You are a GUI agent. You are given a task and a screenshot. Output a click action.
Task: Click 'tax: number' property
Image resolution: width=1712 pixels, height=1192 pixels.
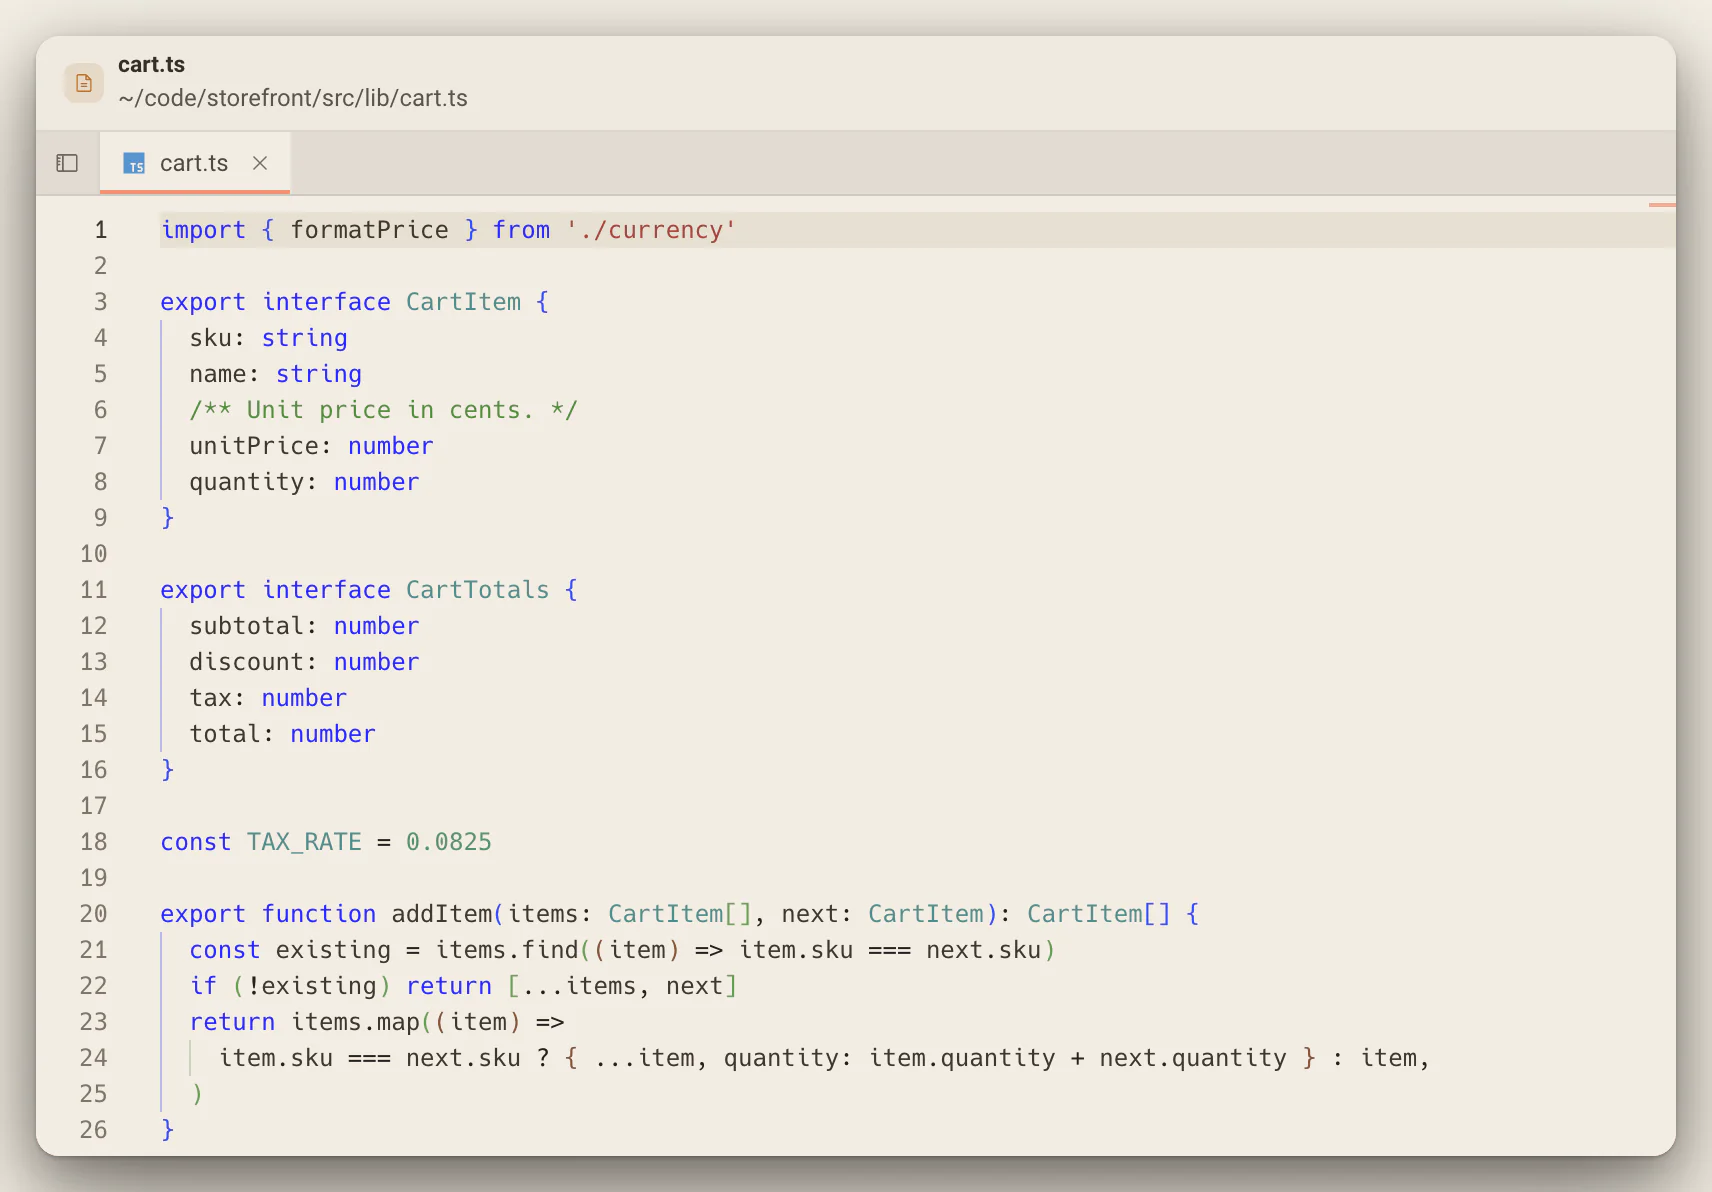coord(269,698)
